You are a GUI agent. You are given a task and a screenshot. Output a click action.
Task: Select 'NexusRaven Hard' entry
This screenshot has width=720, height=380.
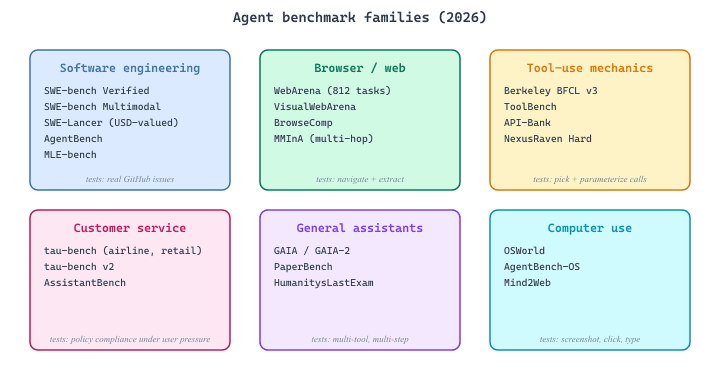tap(547, 139)
